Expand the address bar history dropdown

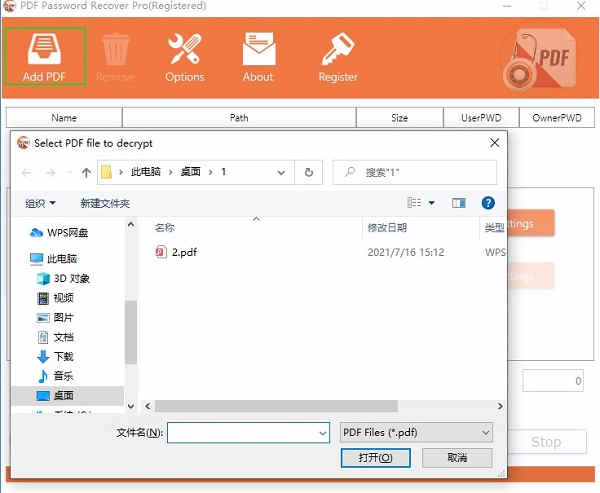coord(281,173)
